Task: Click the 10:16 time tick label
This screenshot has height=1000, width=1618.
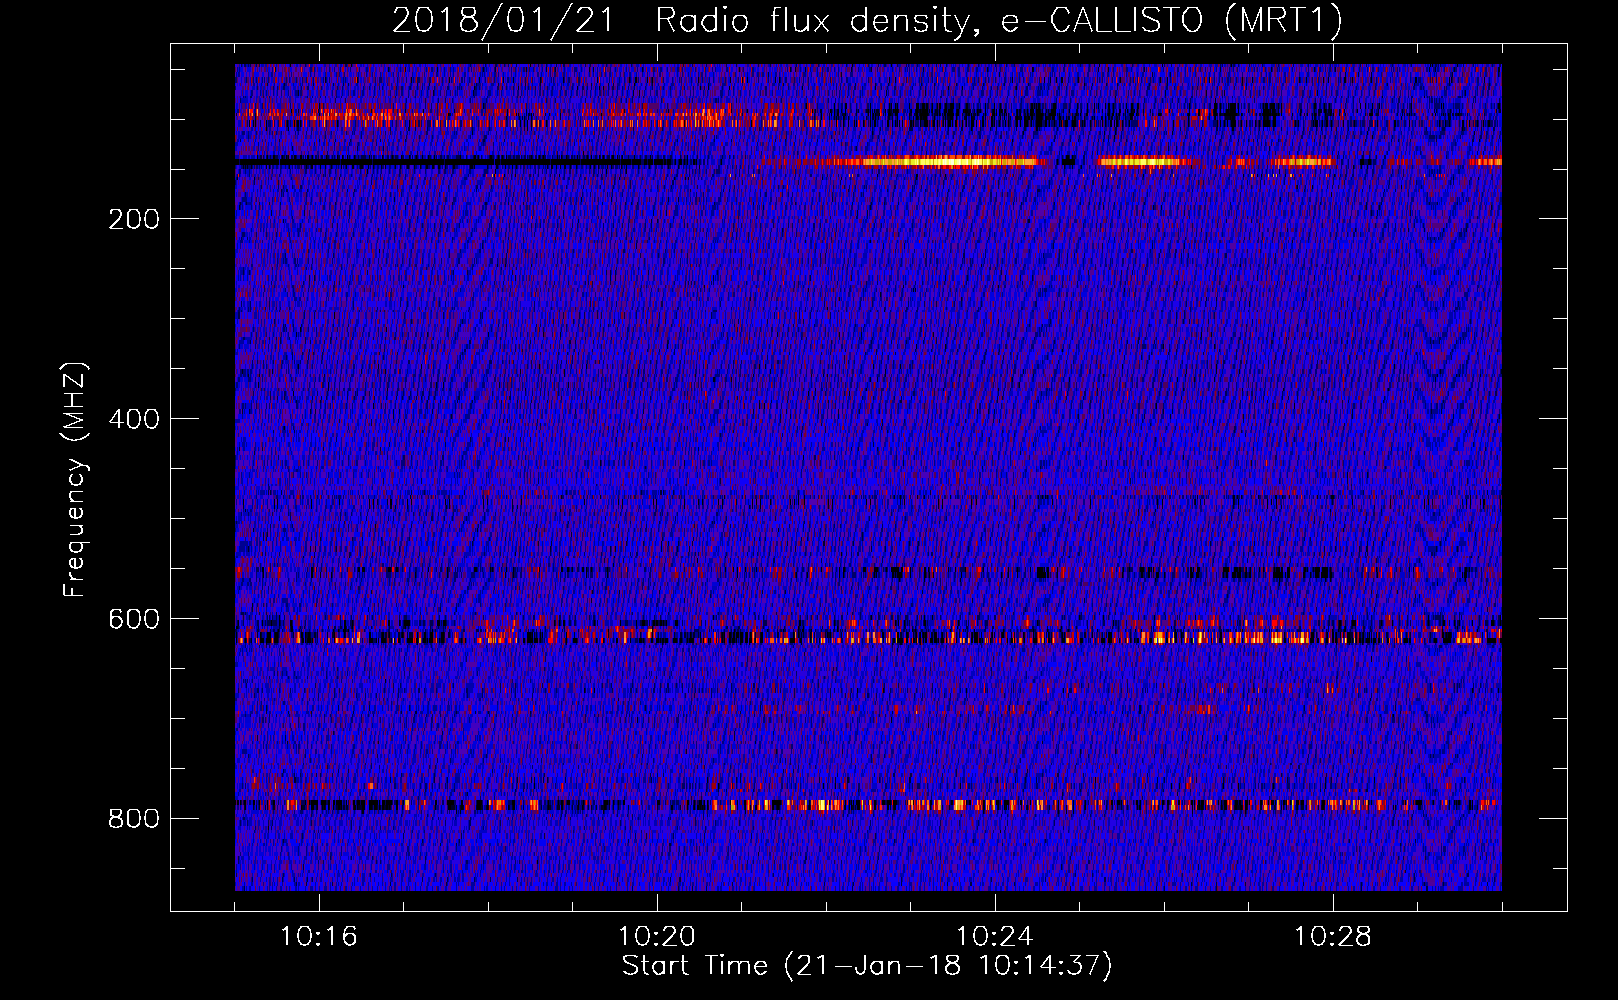Action: (319, 937)
